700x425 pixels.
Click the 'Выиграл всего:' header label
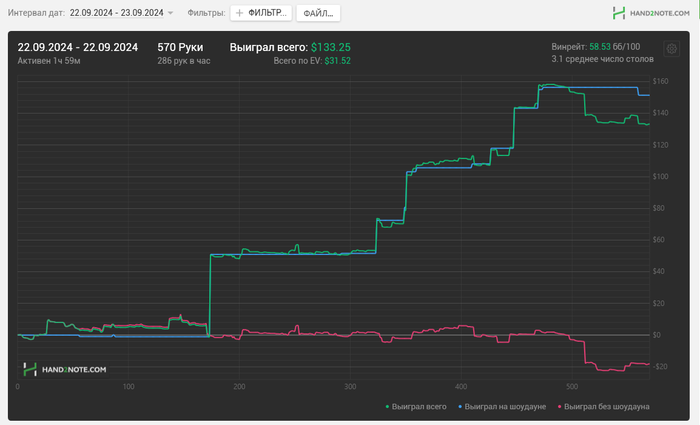pyautogui.click(x=269, y=47)
